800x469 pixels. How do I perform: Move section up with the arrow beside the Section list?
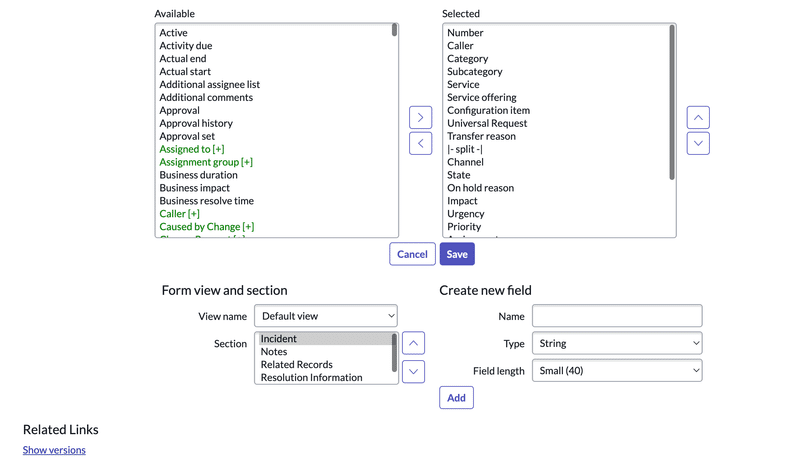click(x=413, y=343)
